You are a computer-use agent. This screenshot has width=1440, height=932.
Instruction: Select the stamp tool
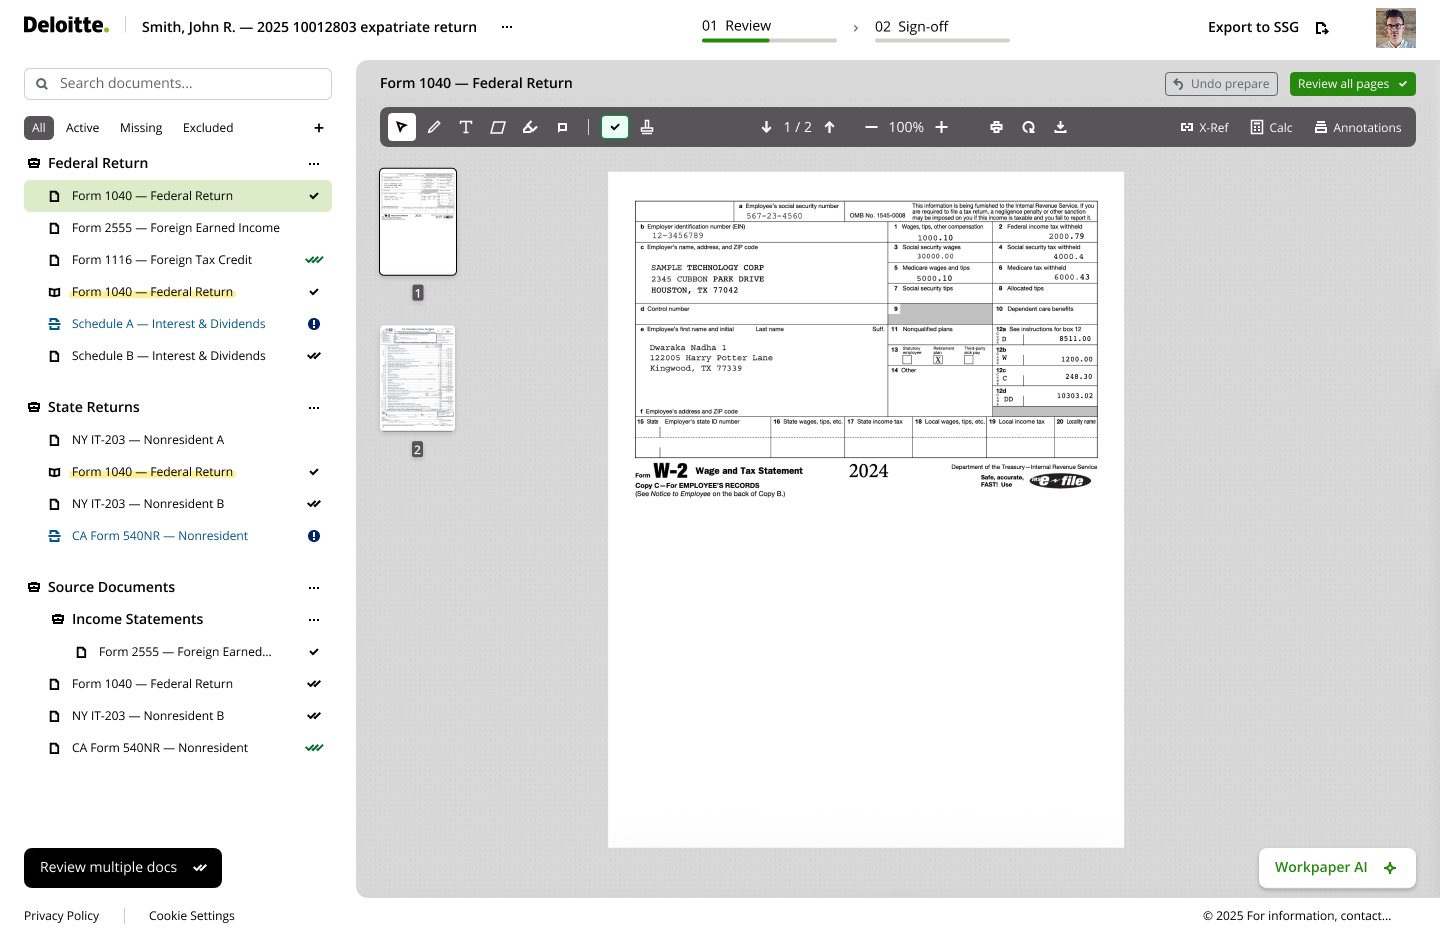coord(647,127)
